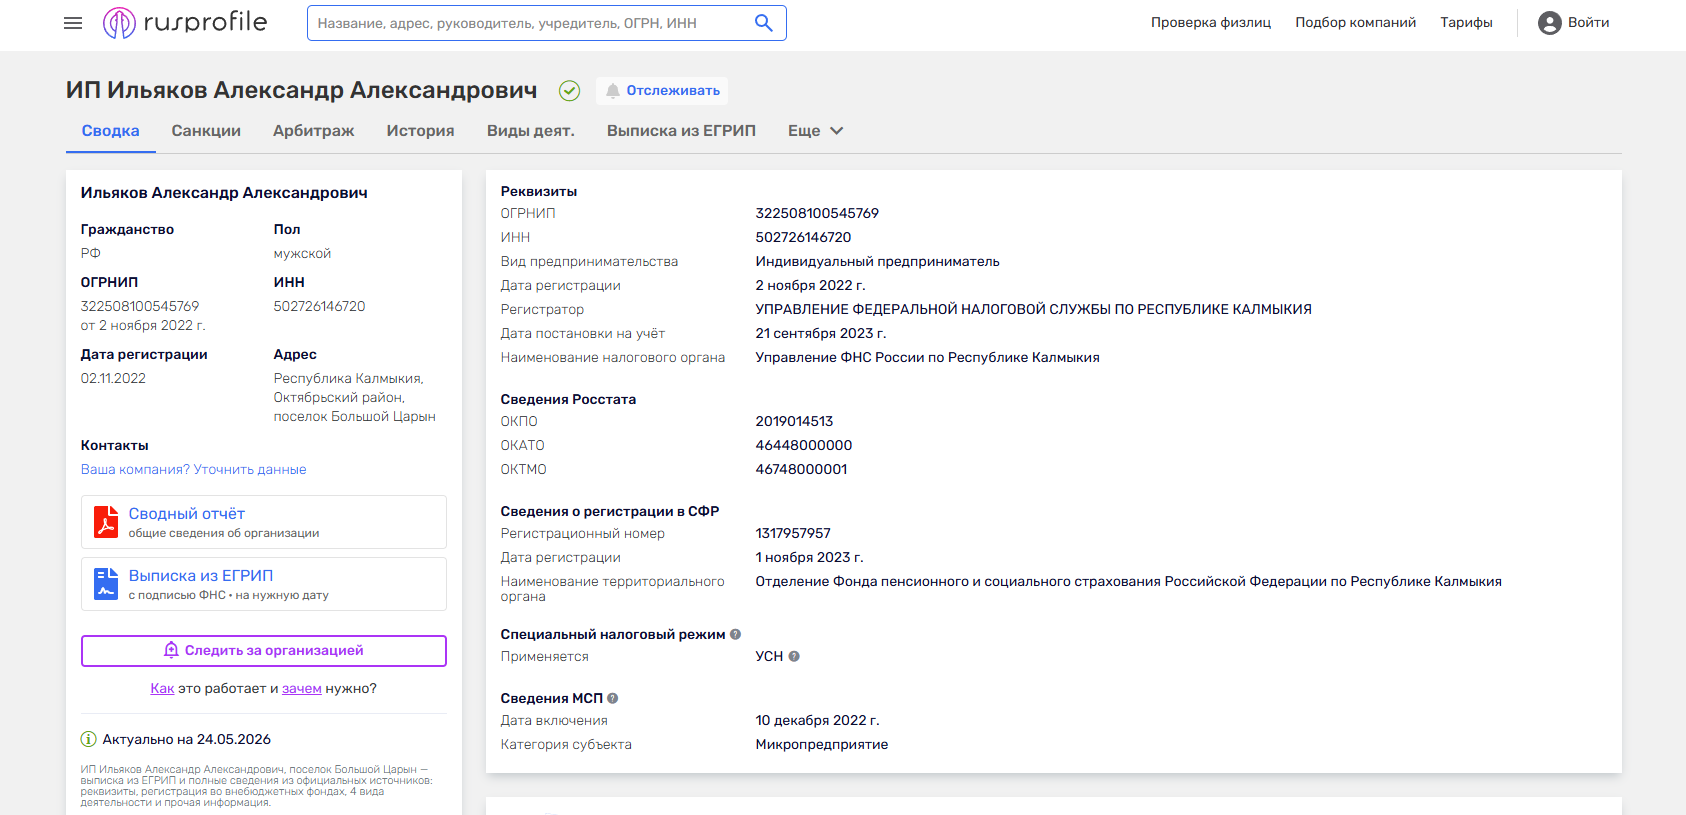Click the help icon next to УСН
The height and width of the screenshot is (815, 1686).
tap(794, 657)
